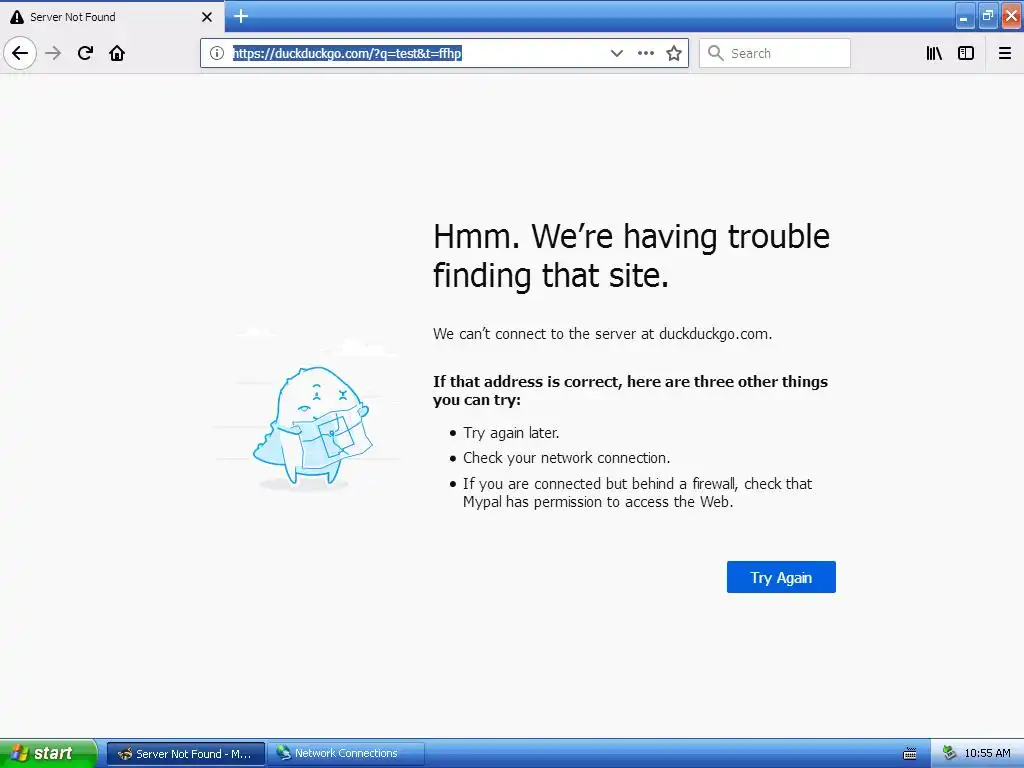1024x768 pixels.
Task: Switch to Network Connections in the taskbar
Action: click(345, 753)
